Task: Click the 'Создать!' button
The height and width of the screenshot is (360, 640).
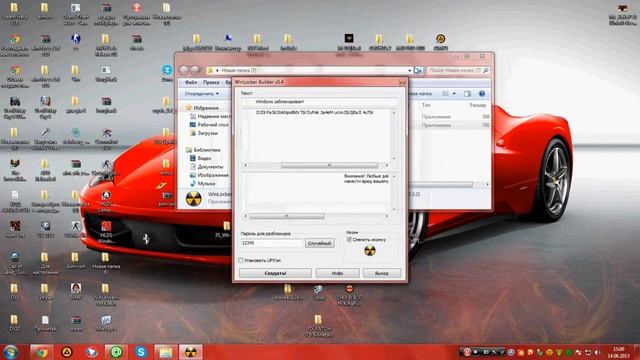Action: 276,273
